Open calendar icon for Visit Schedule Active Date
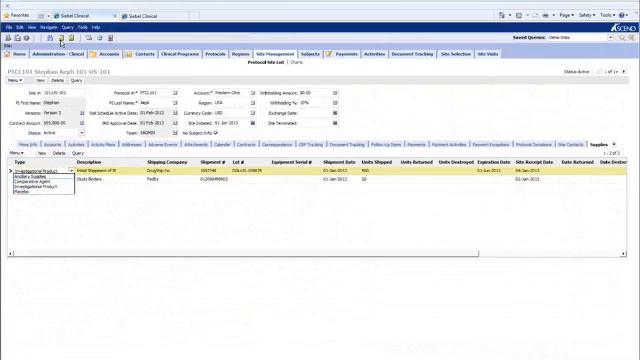640x360 pixels. [x=175, y=113]
